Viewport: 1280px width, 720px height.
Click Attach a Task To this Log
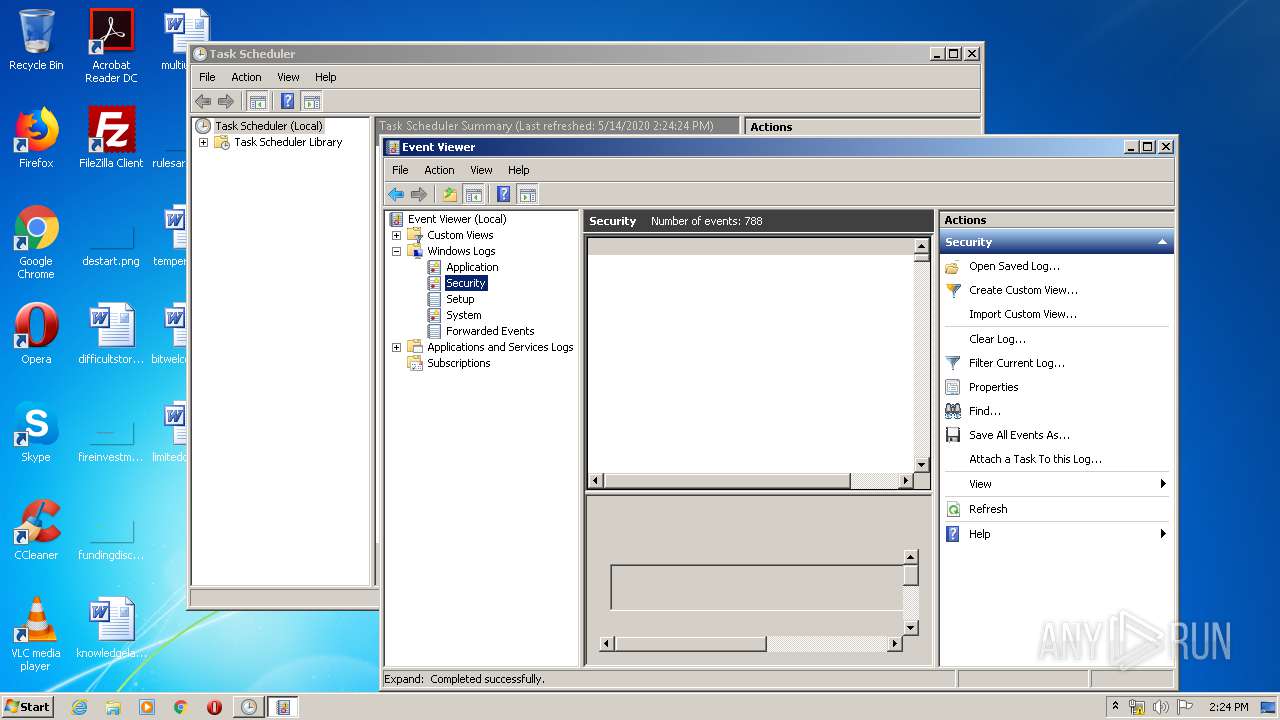coord(1035,459)
